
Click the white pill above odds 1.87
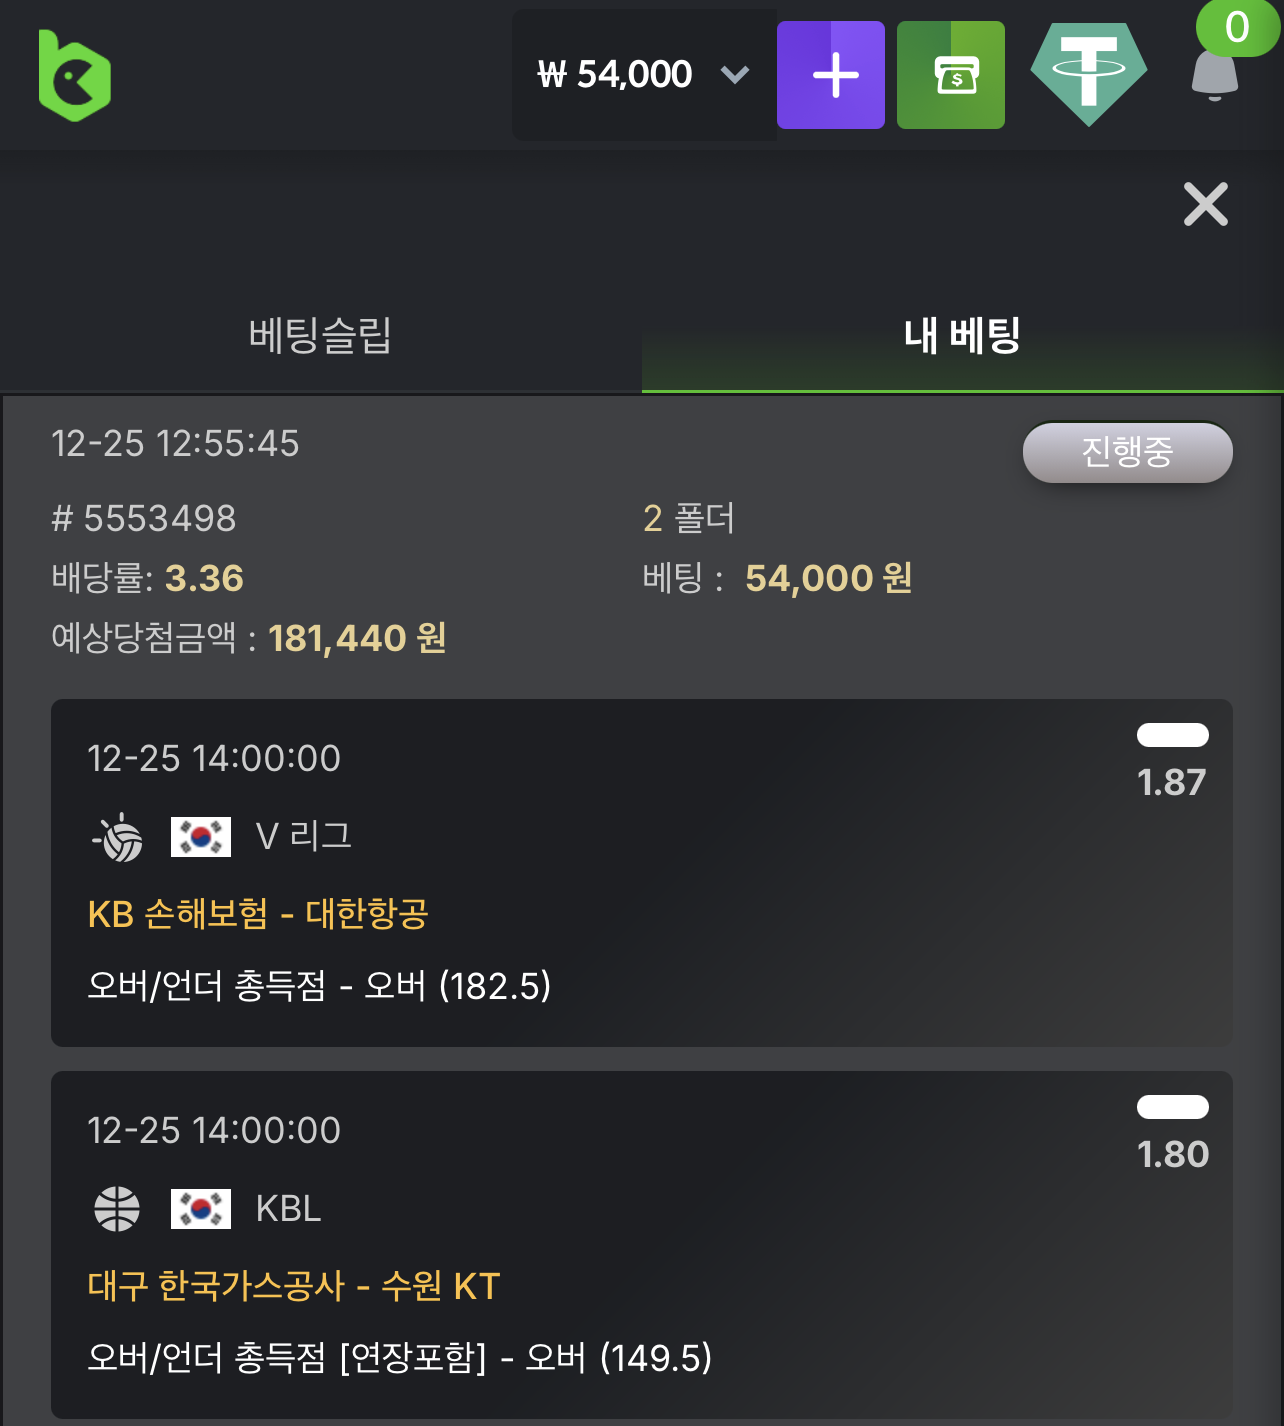[x=1172, y=735]
